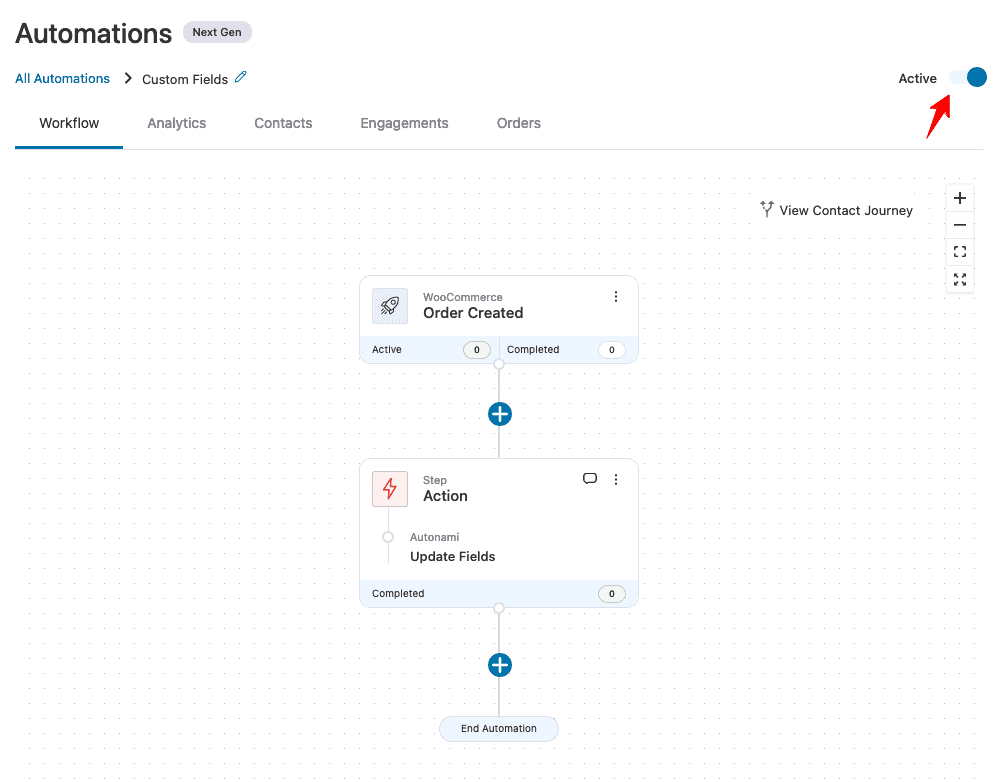Open the Contacts tab

pos(283,123)
